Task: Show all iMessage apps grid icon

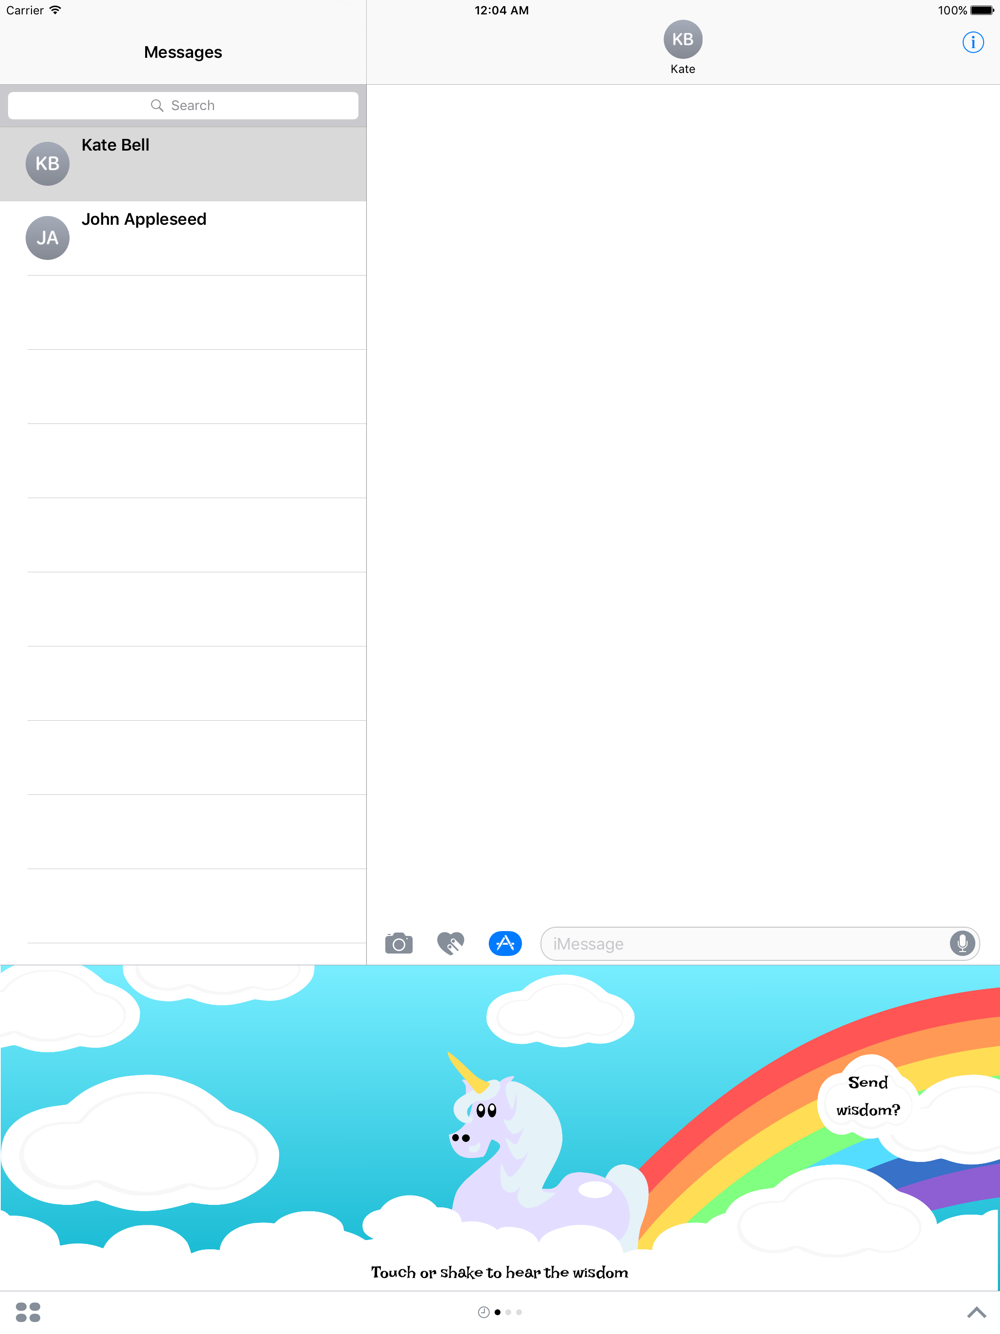Action: tap(28, 1312)
